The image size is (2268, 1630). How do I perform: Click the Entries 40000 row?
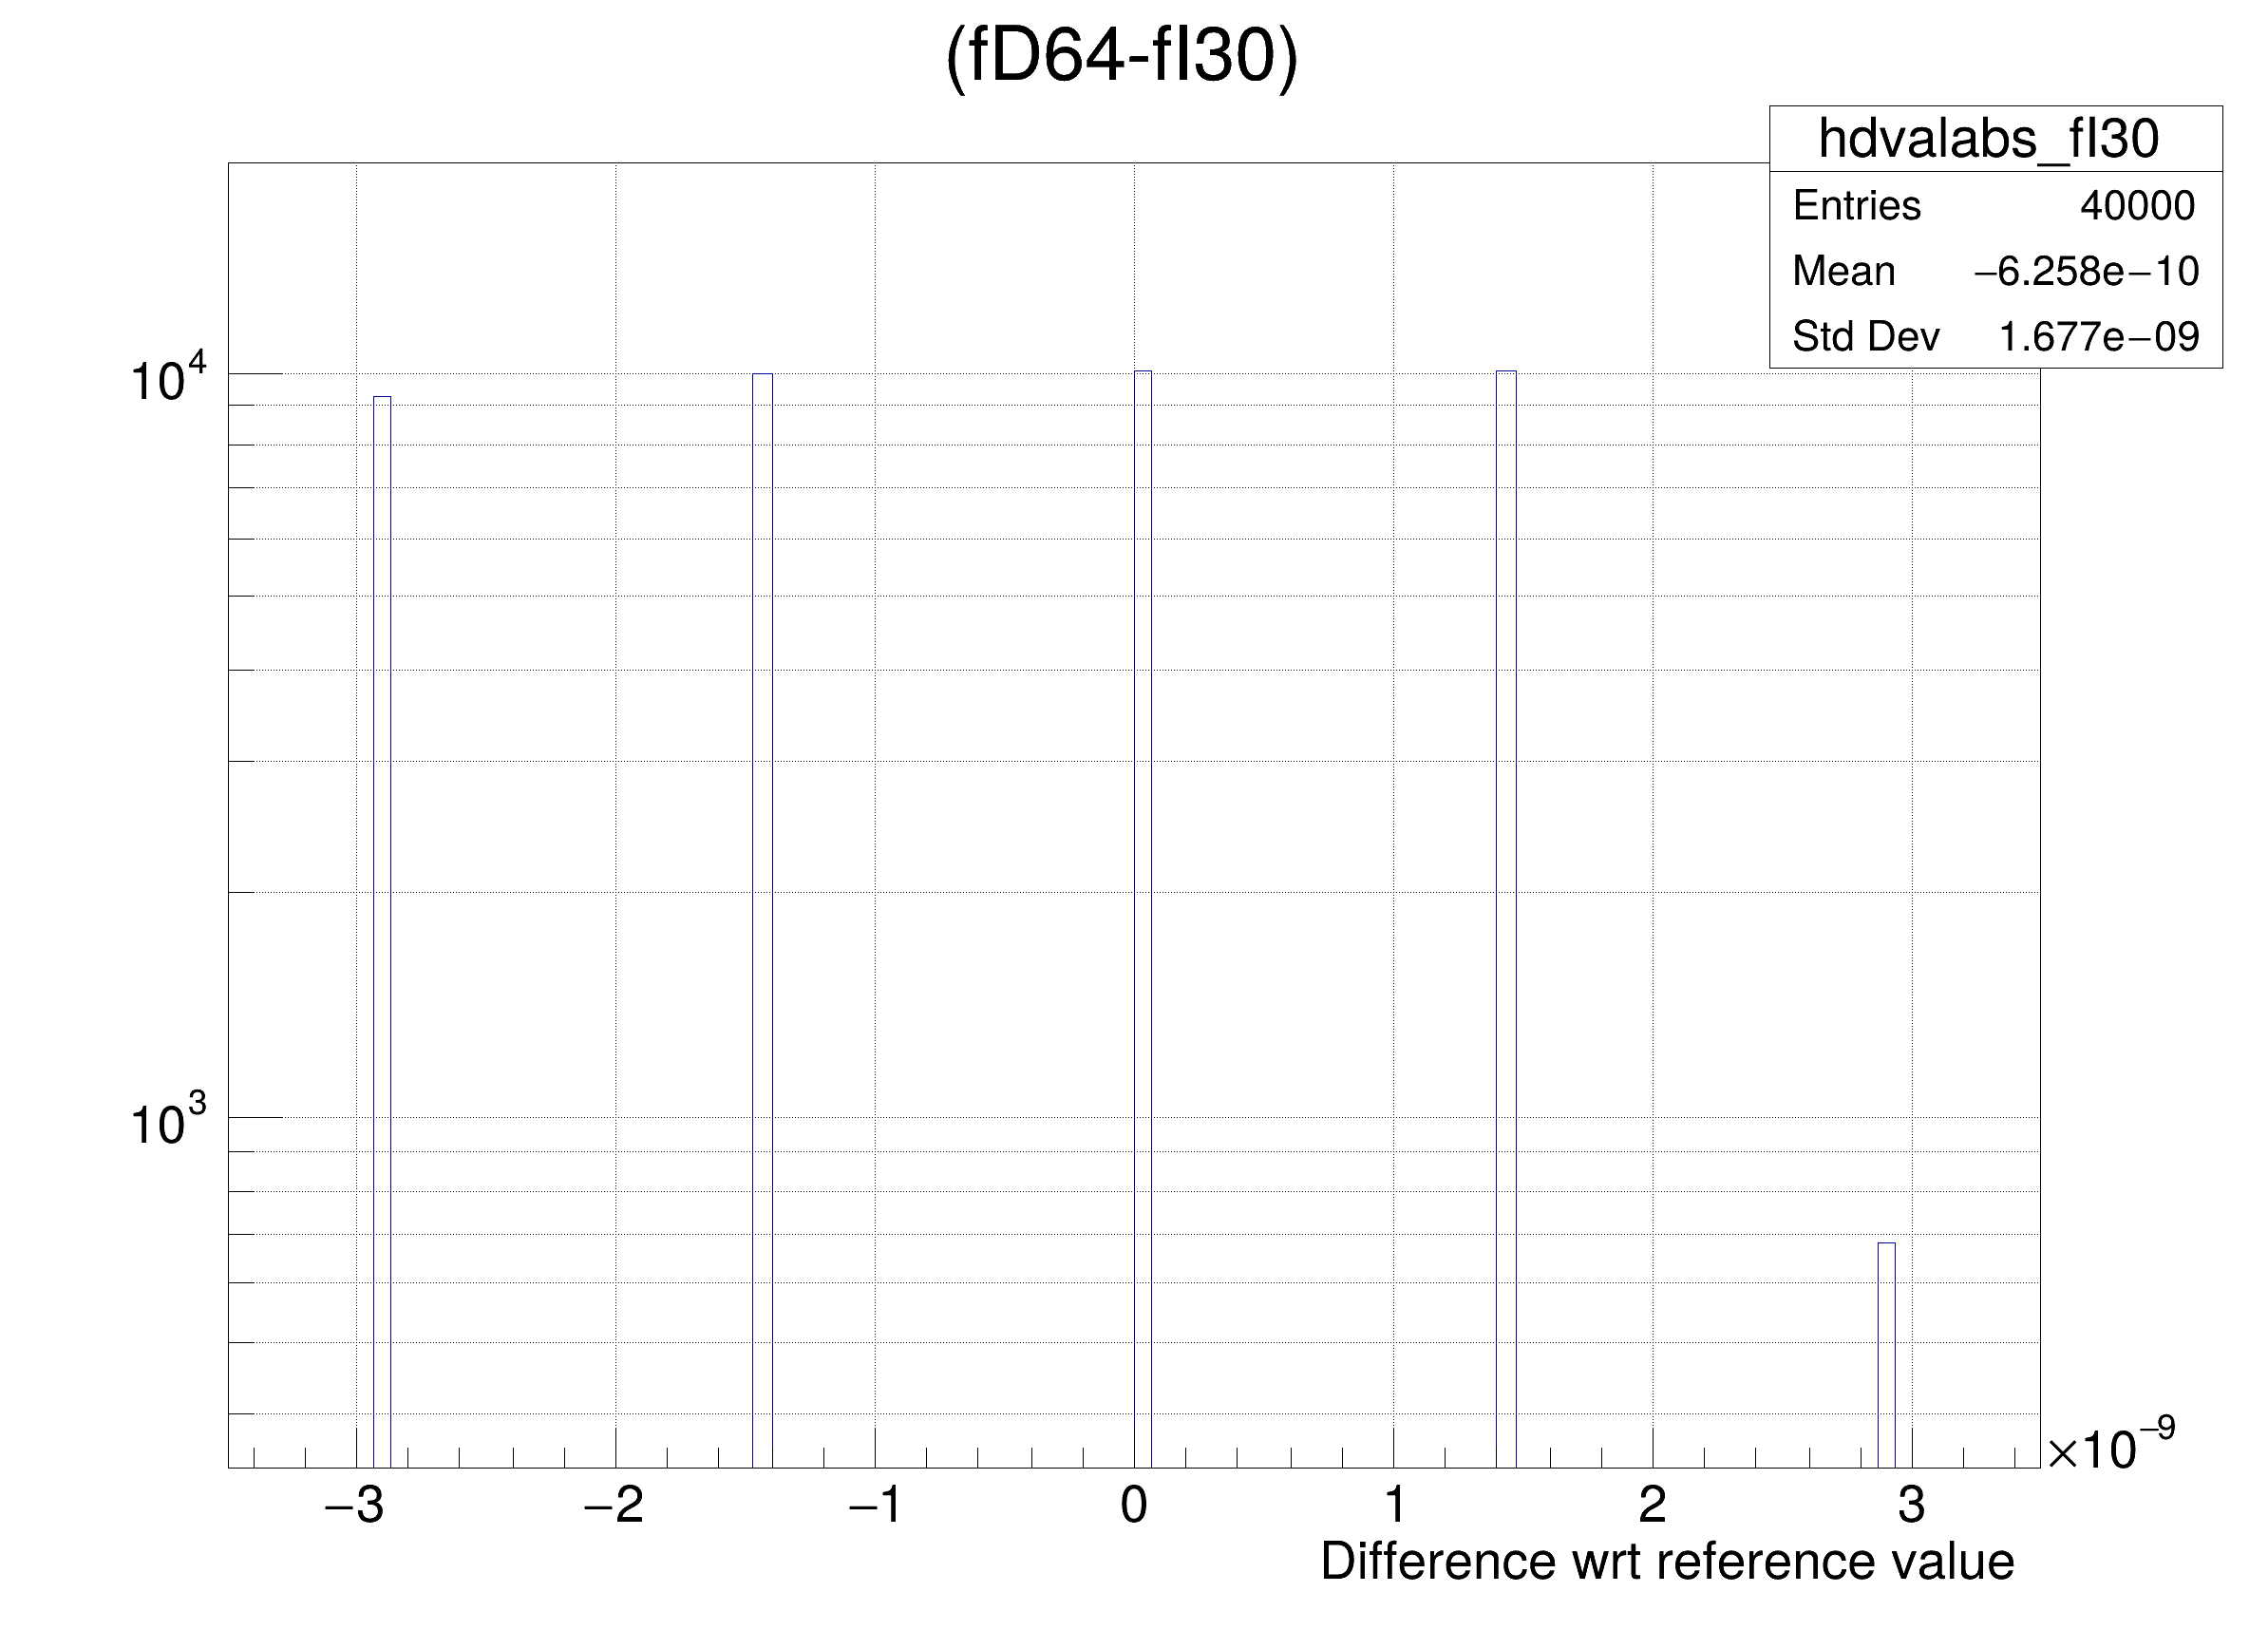[1994, 206]
